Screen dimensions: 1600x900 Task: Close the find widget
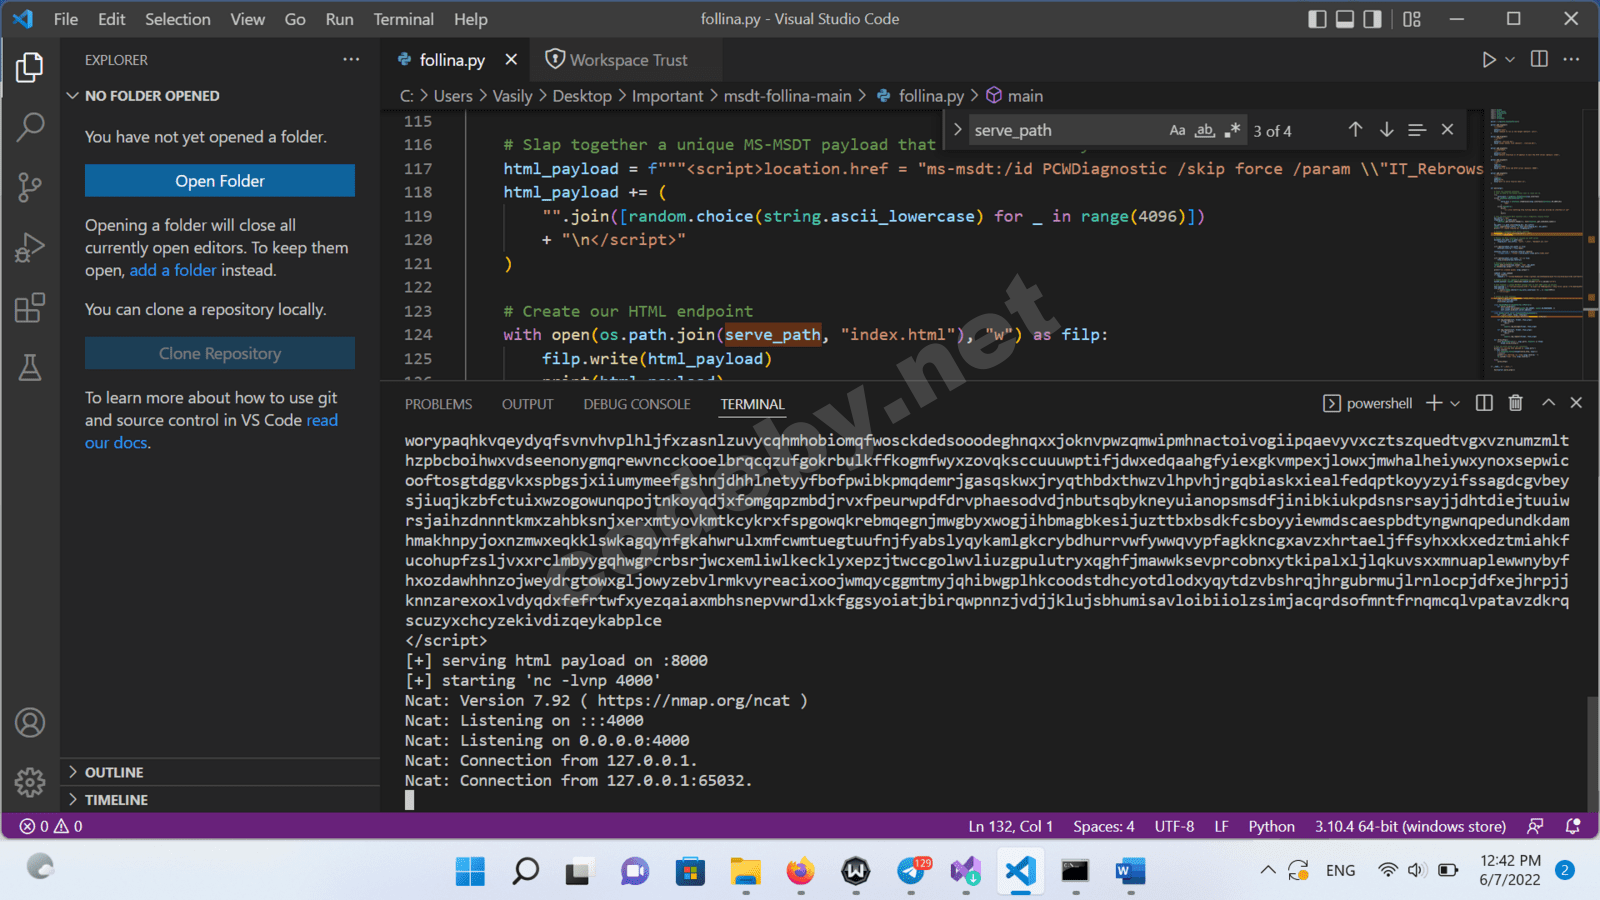coord(1447,130)
